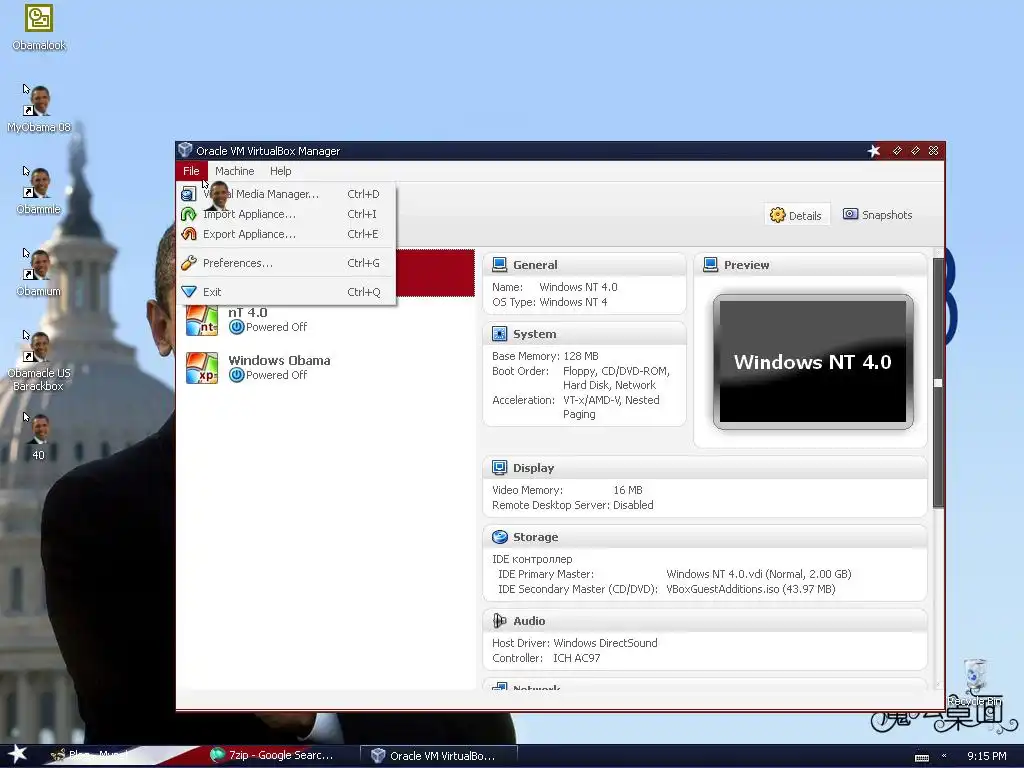This screenshot has width=1024, height=768.
Task: Click the 'Host Driver: Windows DirectSound' text
Action: [575, 643]
